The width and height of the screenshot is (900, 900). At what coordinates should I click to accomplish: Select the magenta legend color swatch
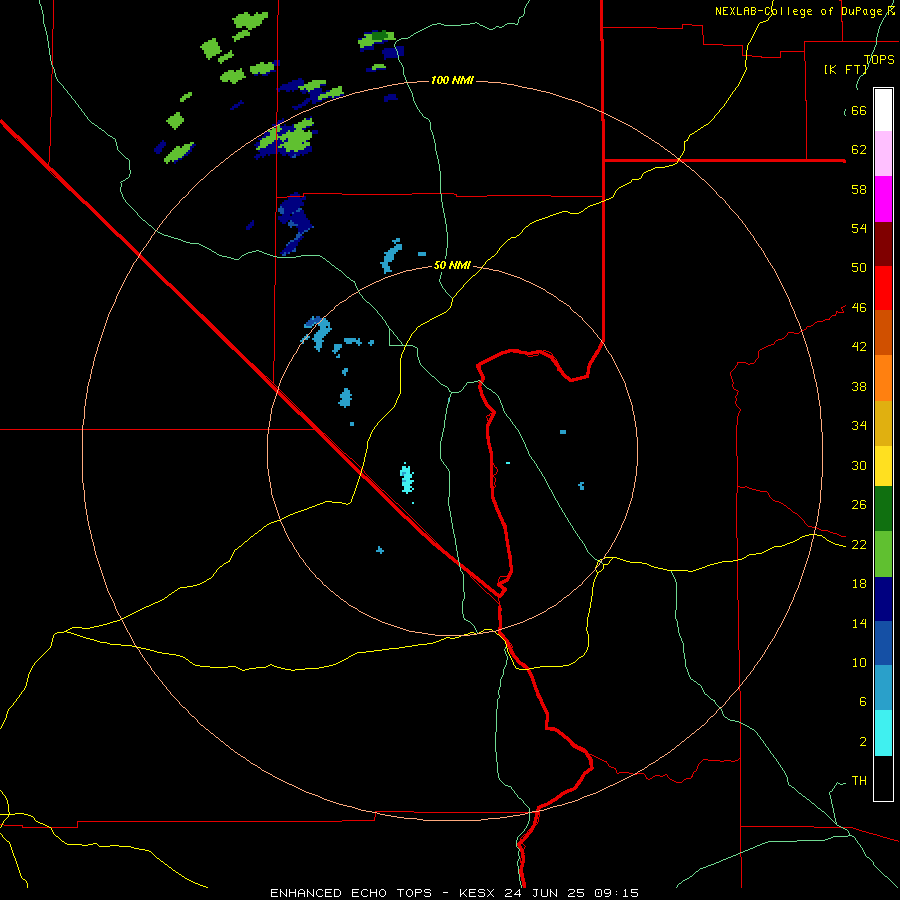[883, 199]
